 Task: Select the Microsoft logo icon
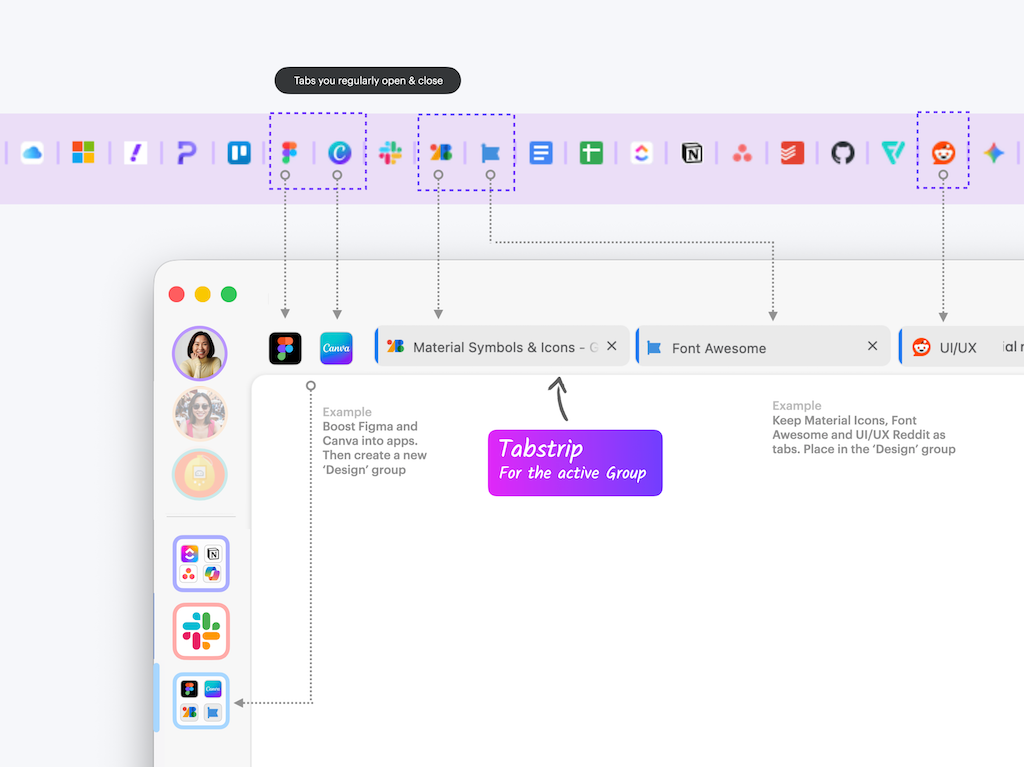click(83, 153)
